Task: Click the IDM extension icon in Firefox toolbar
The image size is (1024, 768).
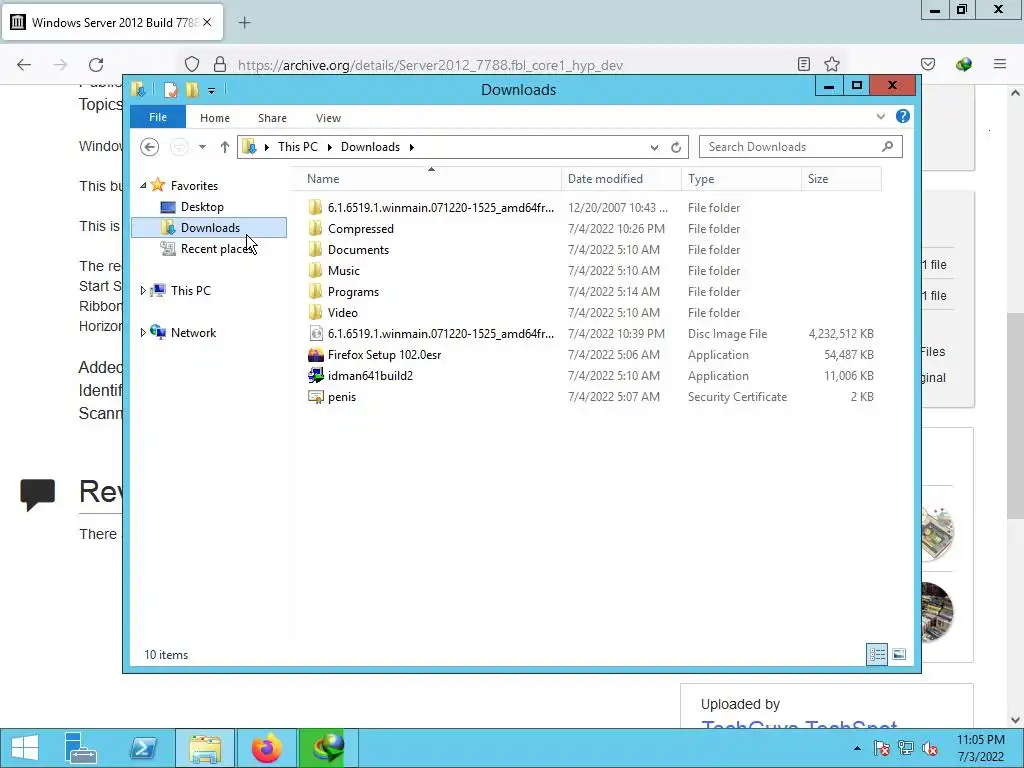Action: [x=963, y=64]
